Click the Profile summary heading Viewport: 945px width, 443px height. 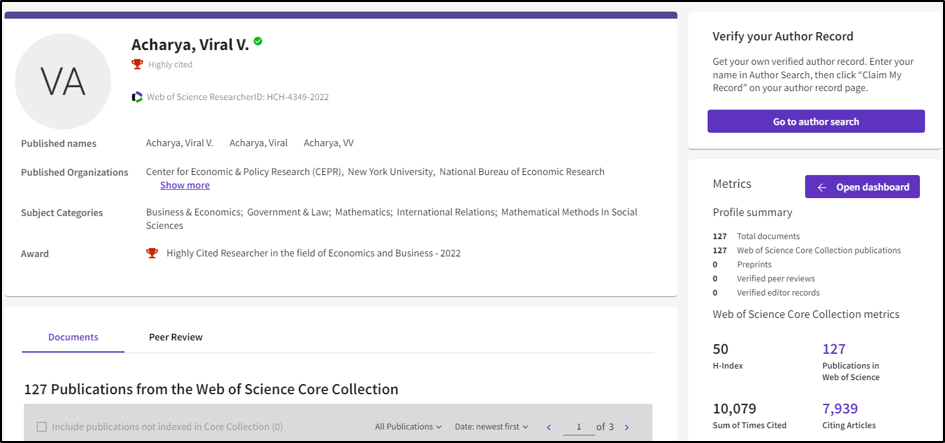[x=752, y=212]
